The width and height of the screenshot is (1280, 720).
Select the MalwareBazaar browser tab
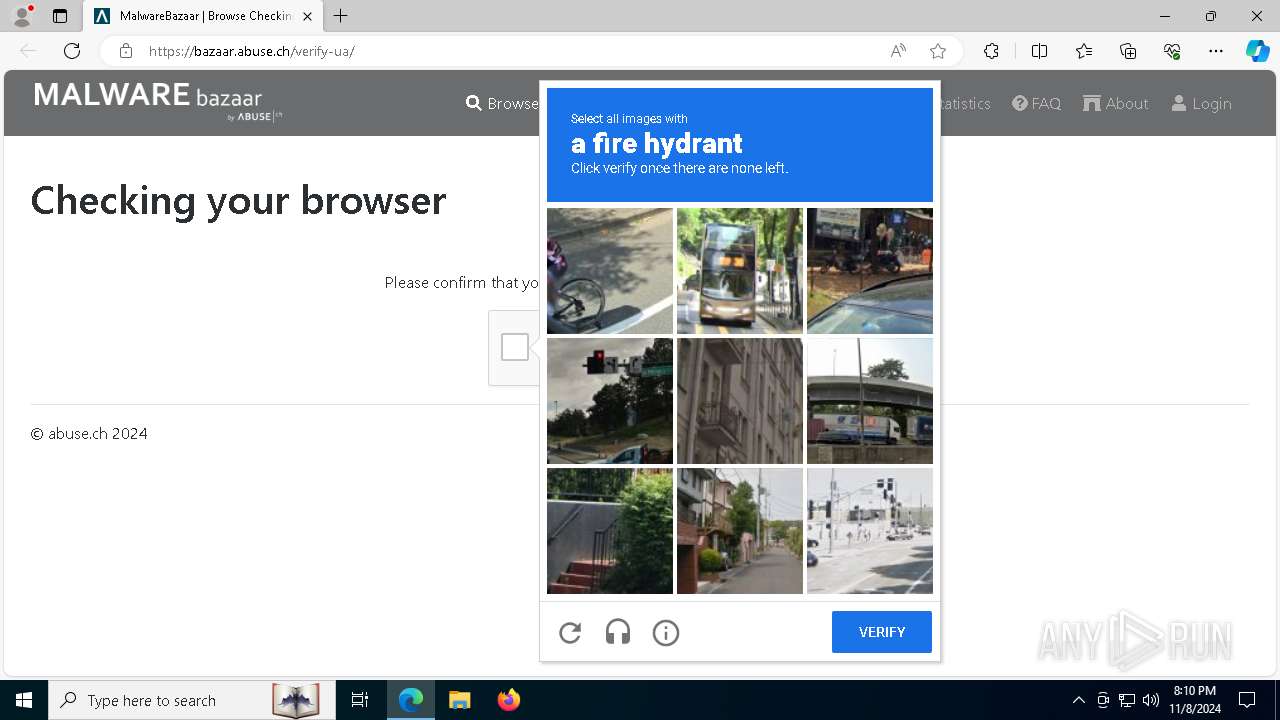click(203, 16)
